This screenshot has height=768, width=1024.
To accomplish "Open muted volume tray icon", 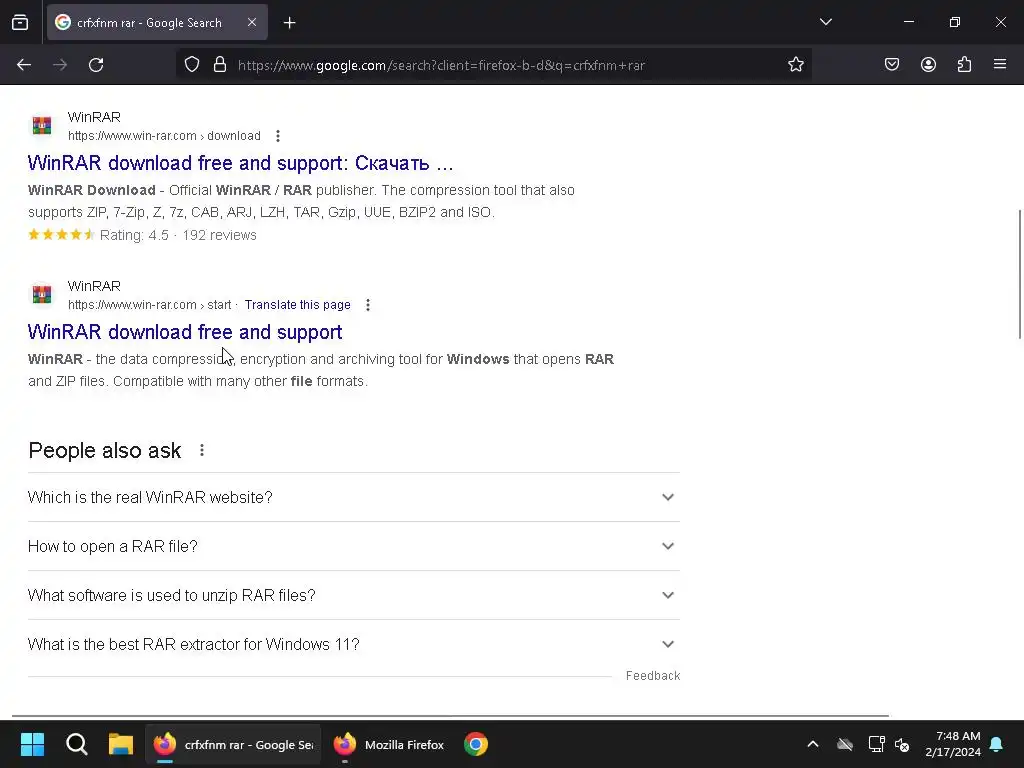I will 903,744.
